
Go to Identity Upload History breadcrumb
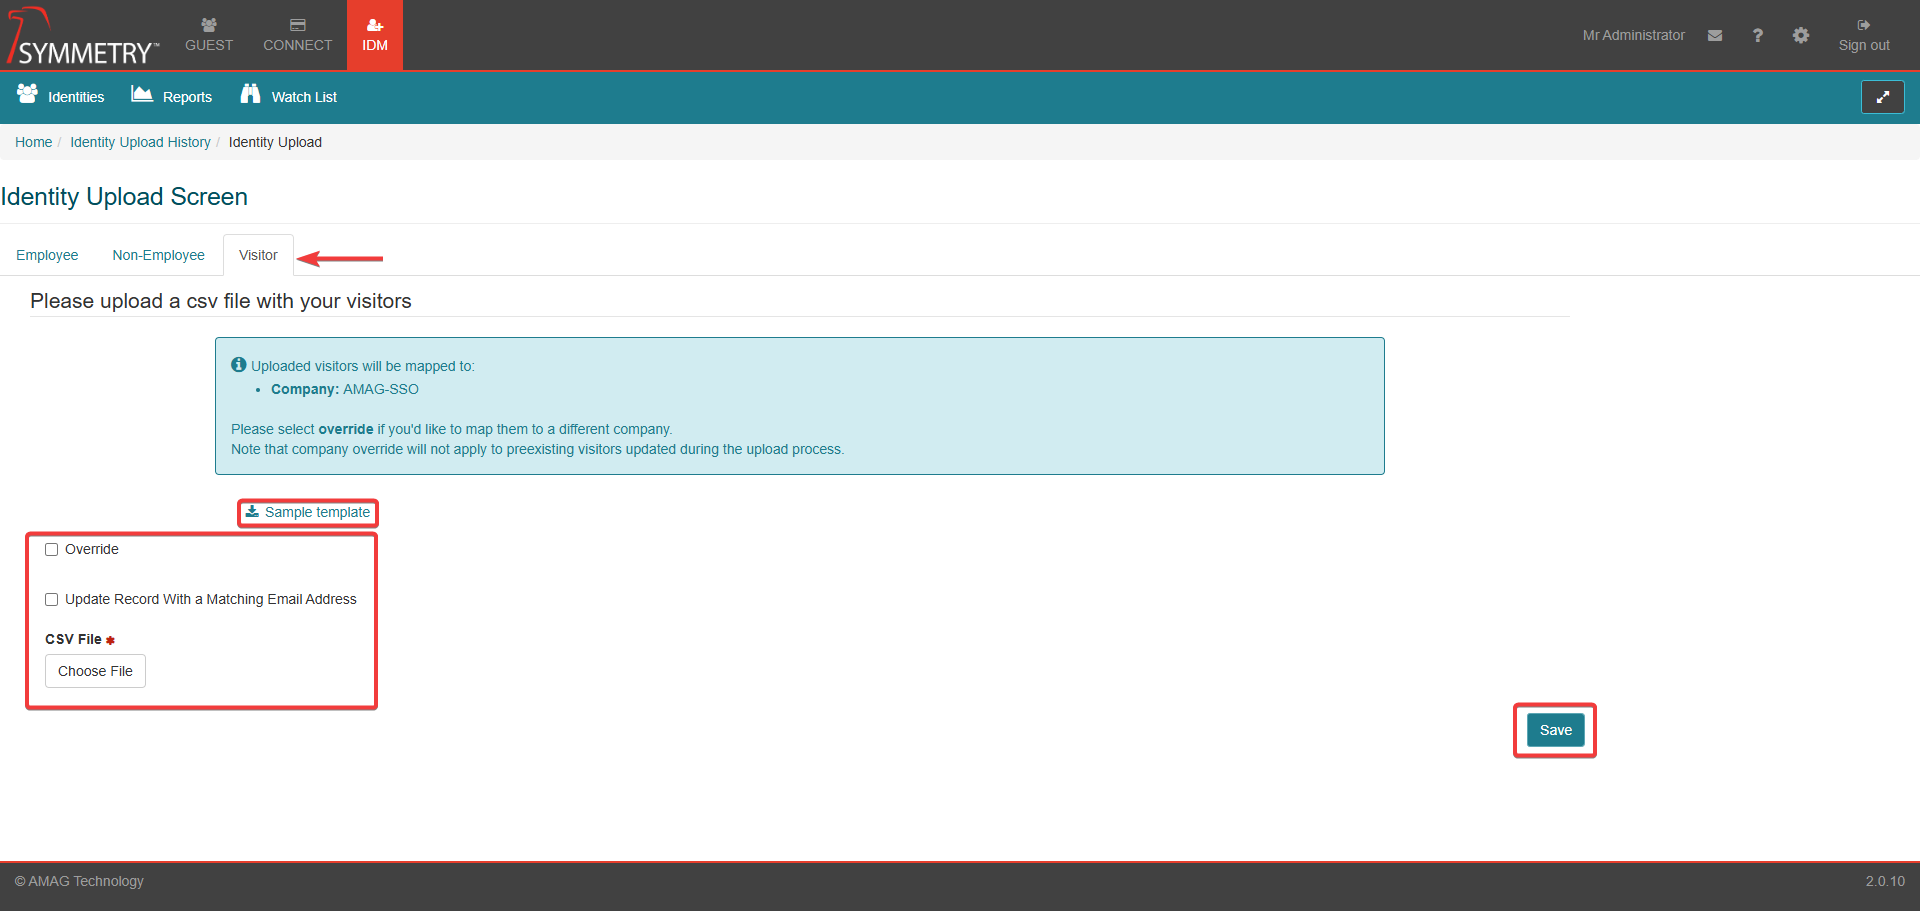click(140, 142)
